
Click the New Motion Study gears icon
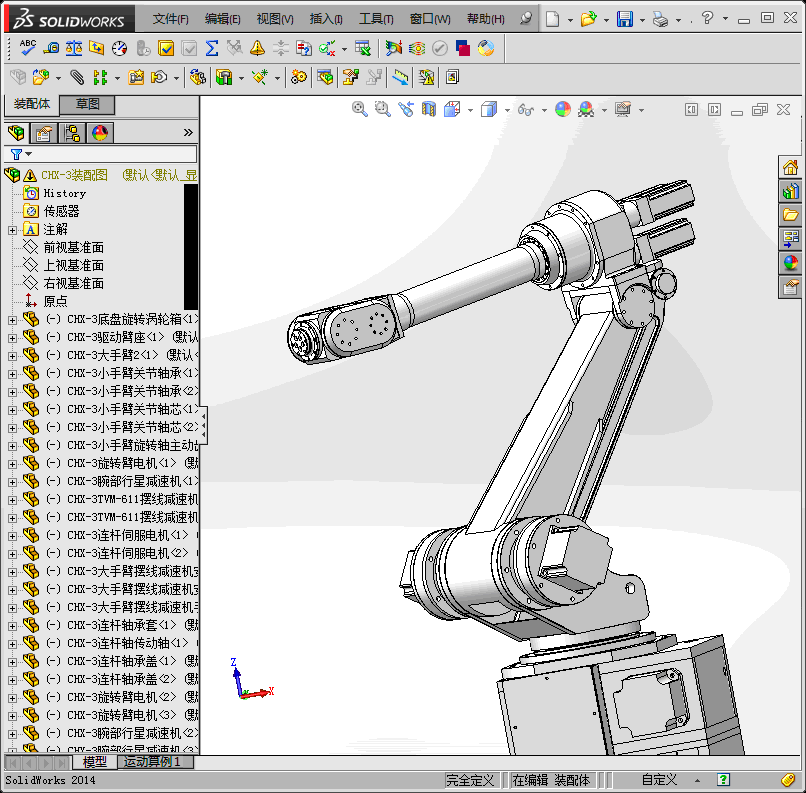tap(299, 78)
